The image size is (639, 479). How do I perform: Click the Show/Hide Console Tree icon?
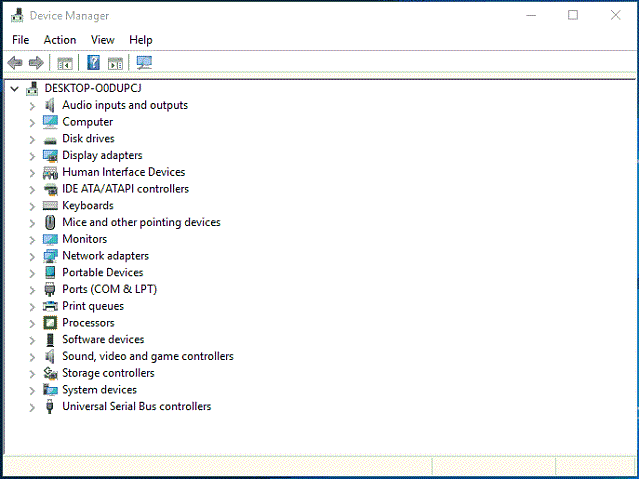pos(65,63)
